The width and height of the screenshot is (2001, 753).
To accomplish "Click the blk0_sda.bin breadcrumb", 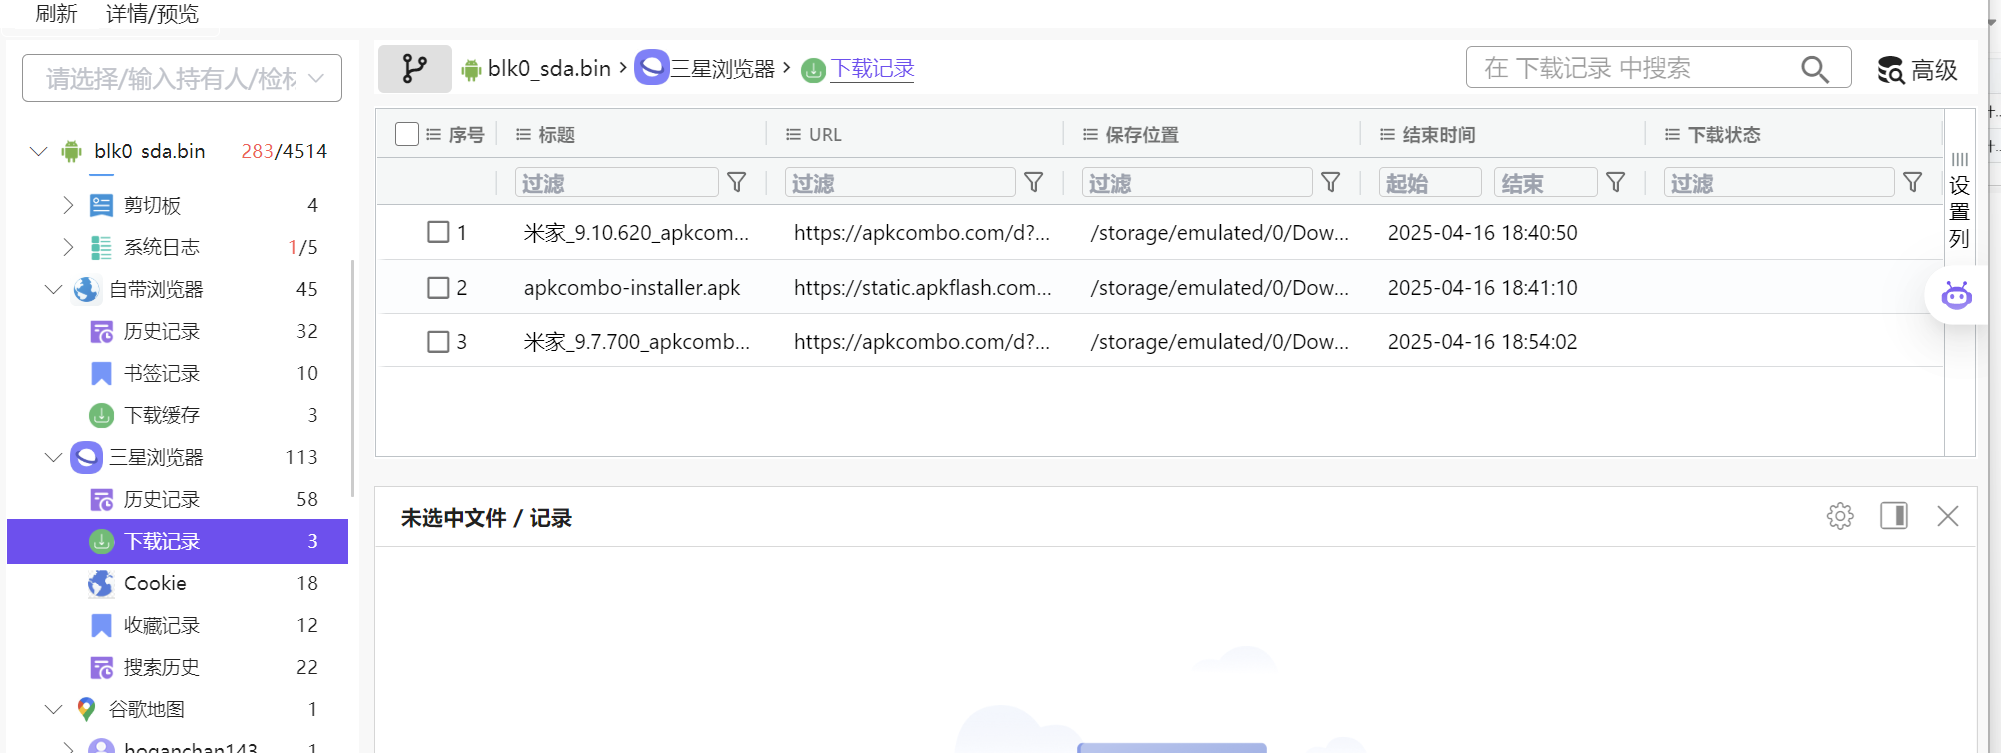I will pyautogui.click(x=549, y=69).
